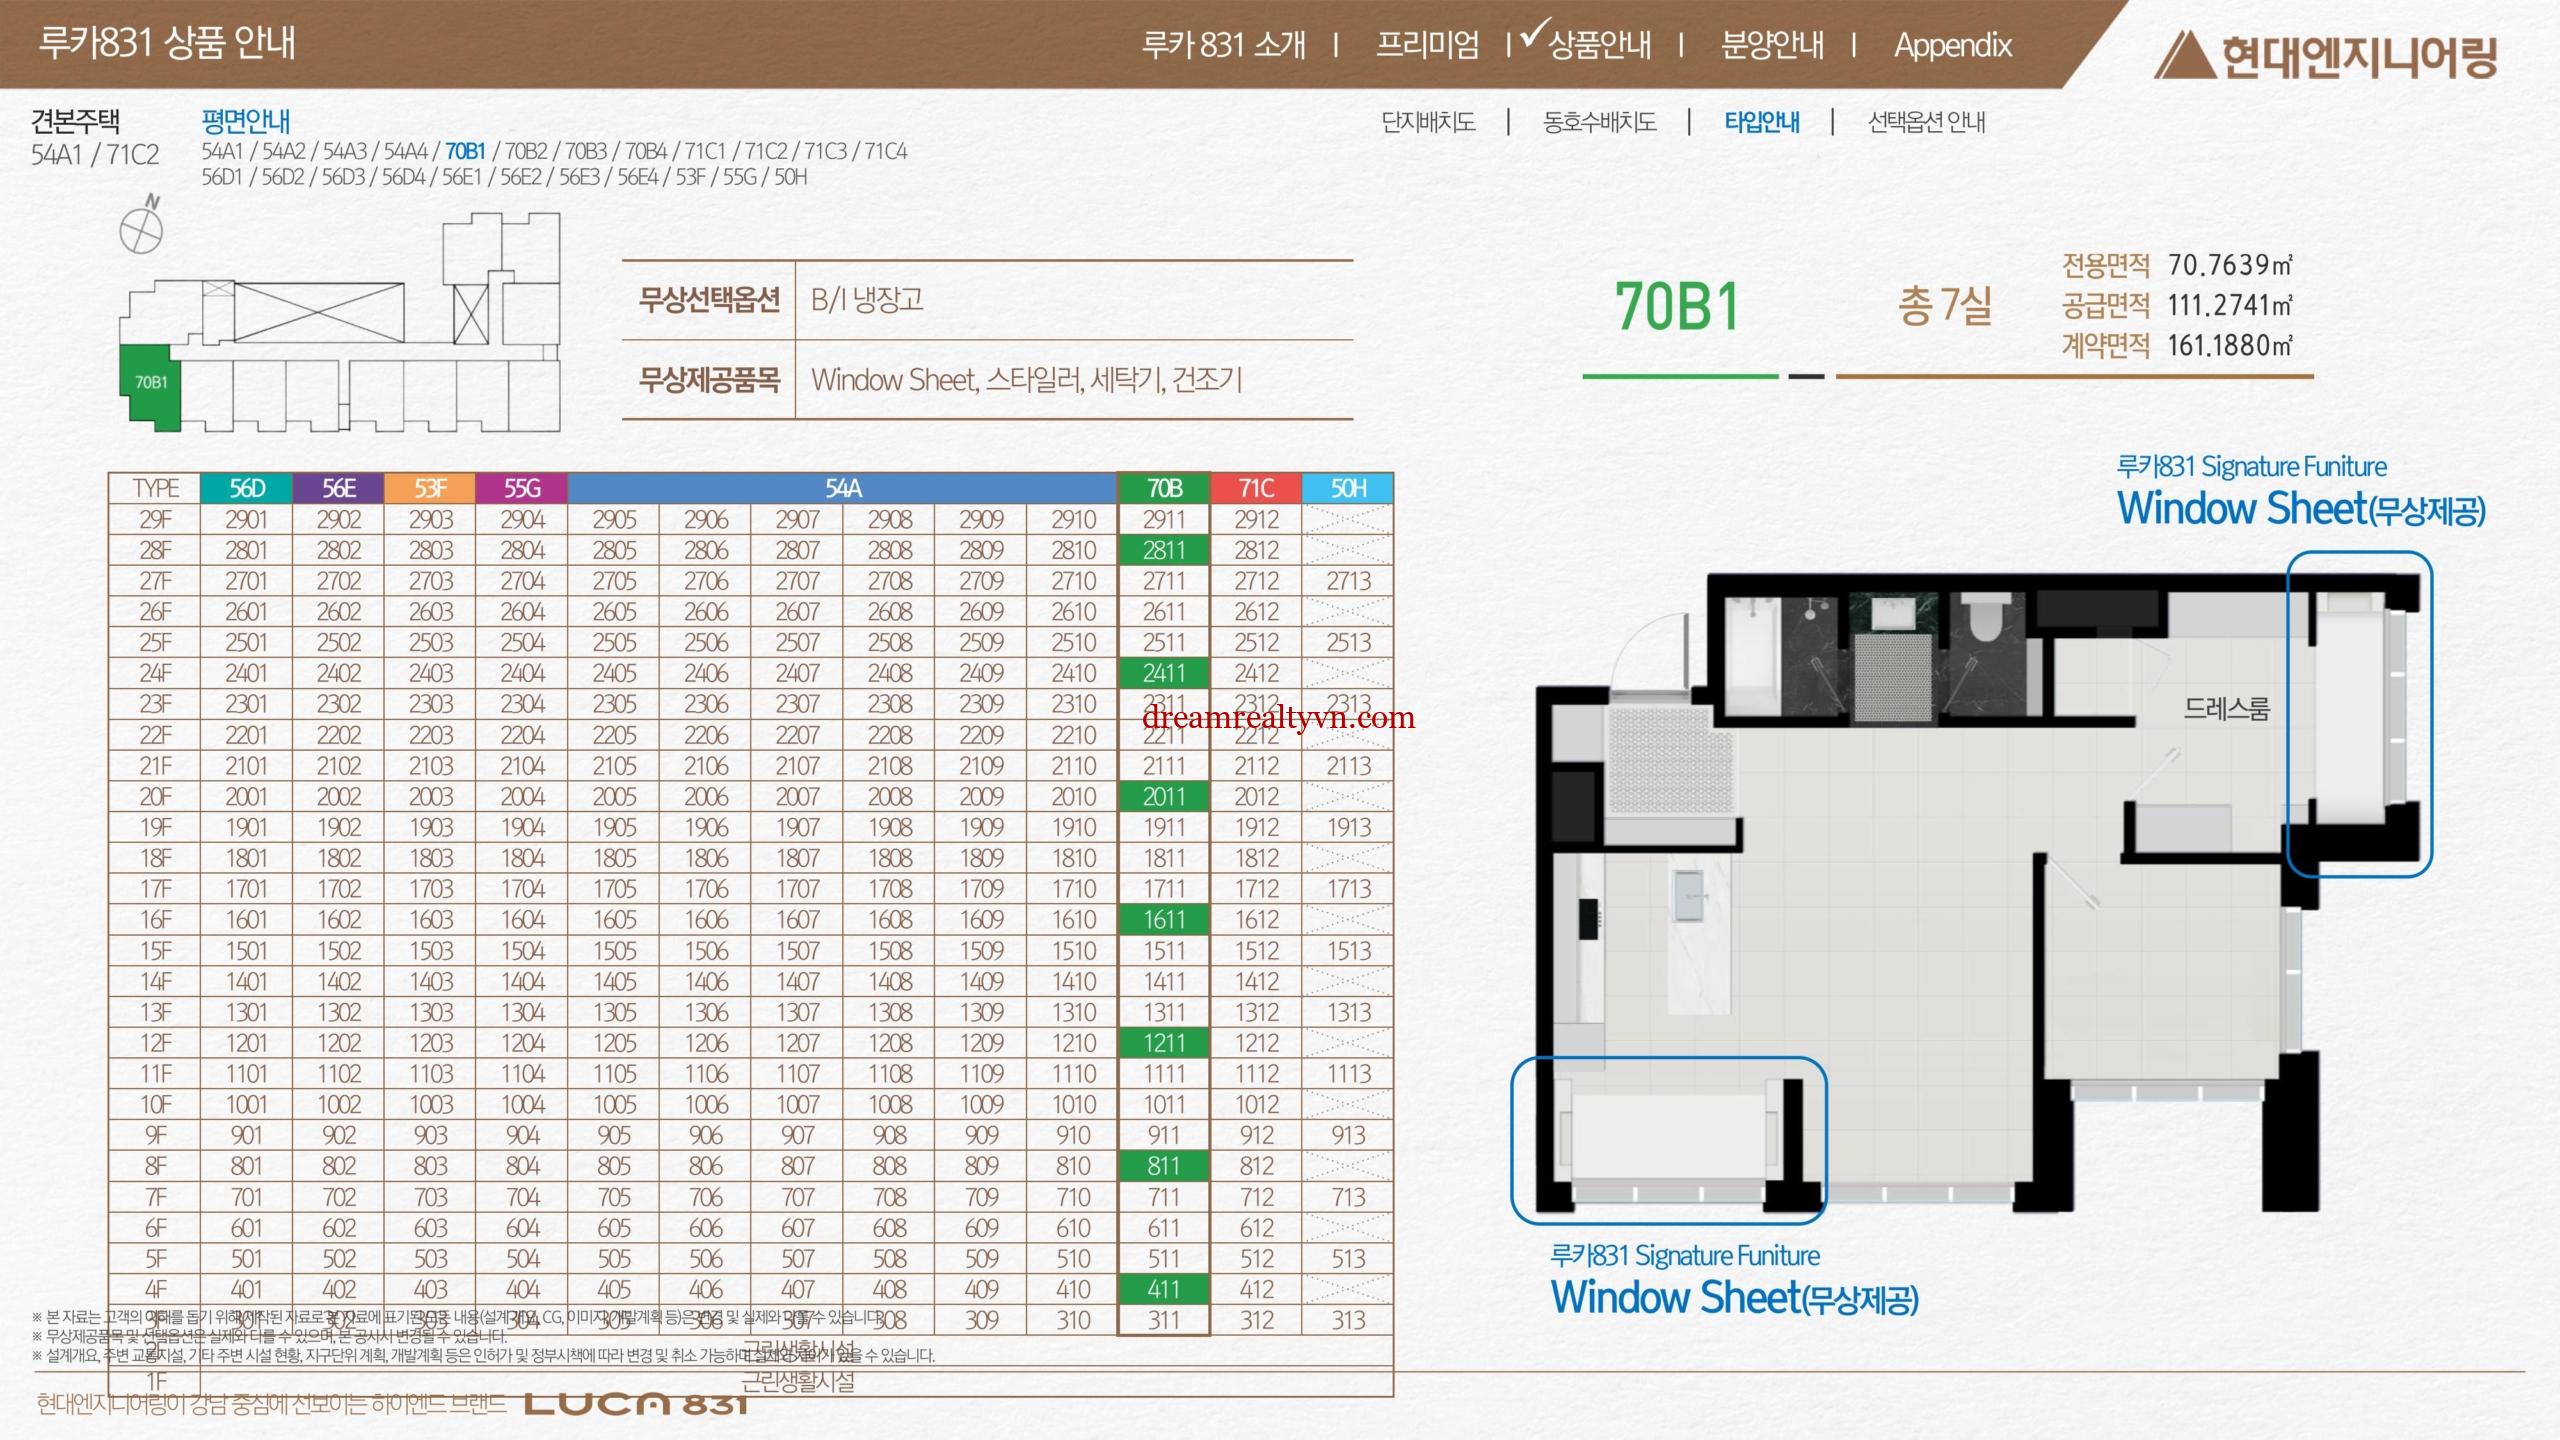Click the checkmark beside 상품안내
Screen dimensions: 2560x1440
tap(1533, 34)
